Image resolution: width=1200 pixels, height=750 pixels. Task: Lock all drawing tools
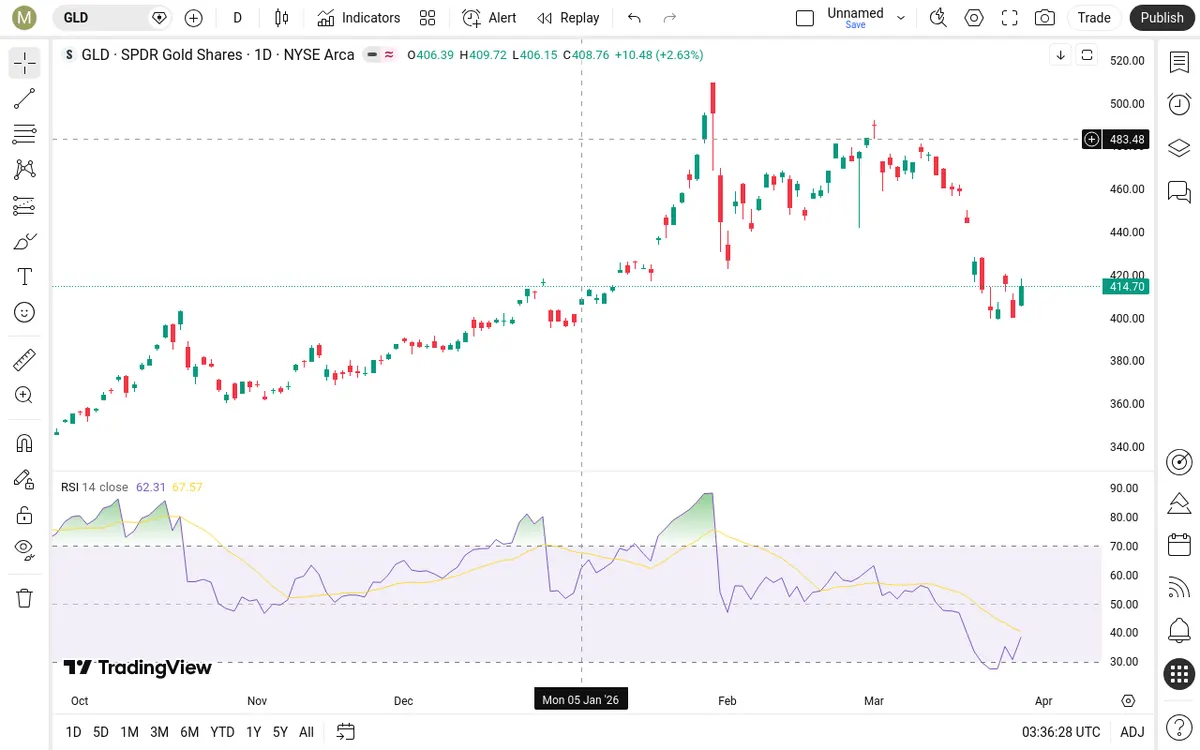(25, 515)
